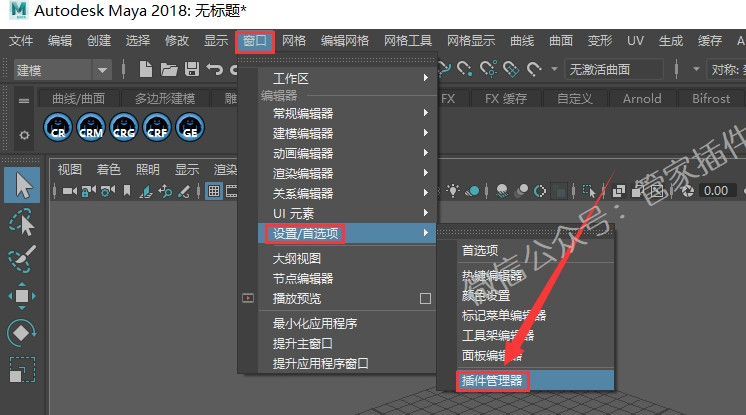The image size is (746, 415).
Task: Choose 插件管理器 from the submenu
Action: (x=535, y=381)
